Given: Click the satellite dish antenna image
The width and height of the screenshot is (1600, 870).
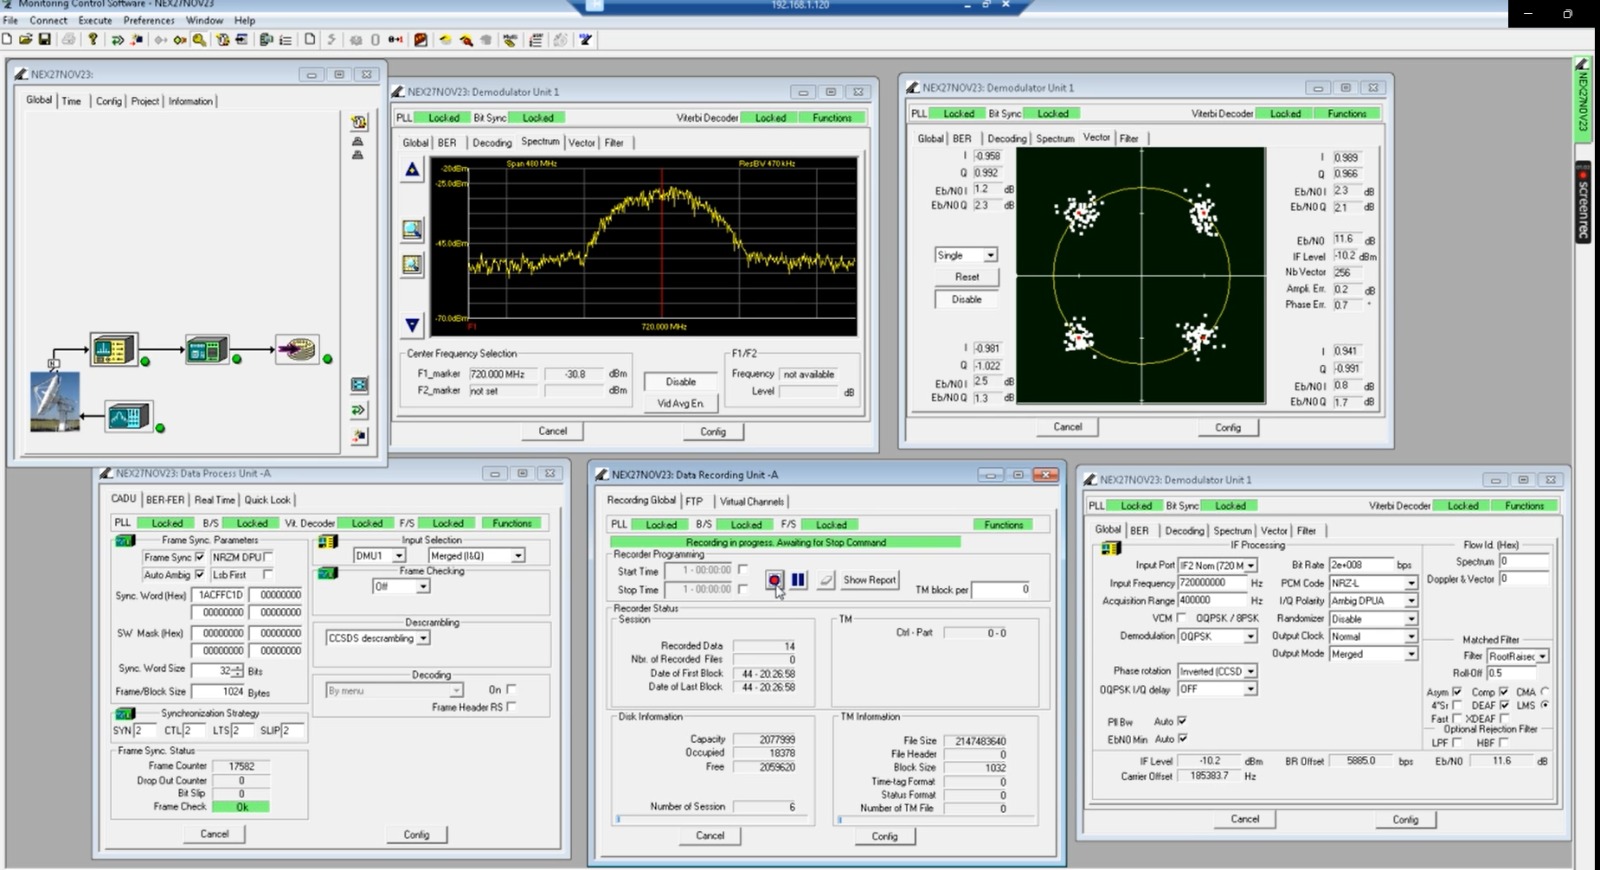Looking at the screenshot, I should point(55,402).
